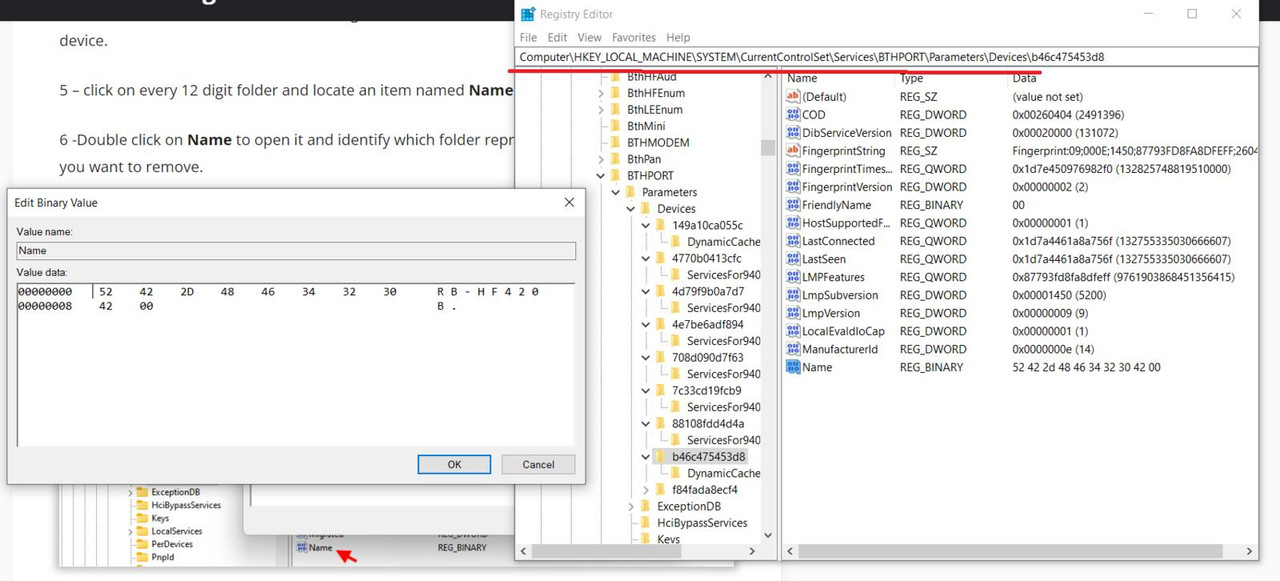This screenshot has height=581, width=1280.
Task: Expand the ExceptionDB key in Registry Editor
Action: coord(631,506)
